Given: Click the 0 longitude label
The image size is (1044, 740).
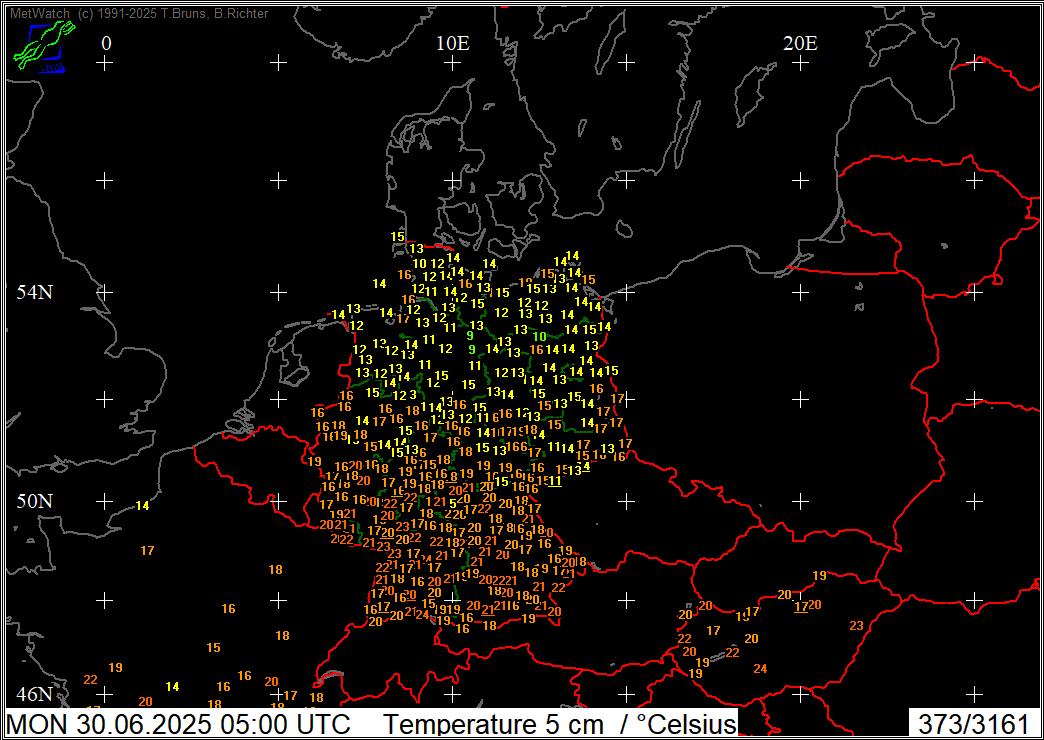Looking at the screenshot, I should (107, 43).
